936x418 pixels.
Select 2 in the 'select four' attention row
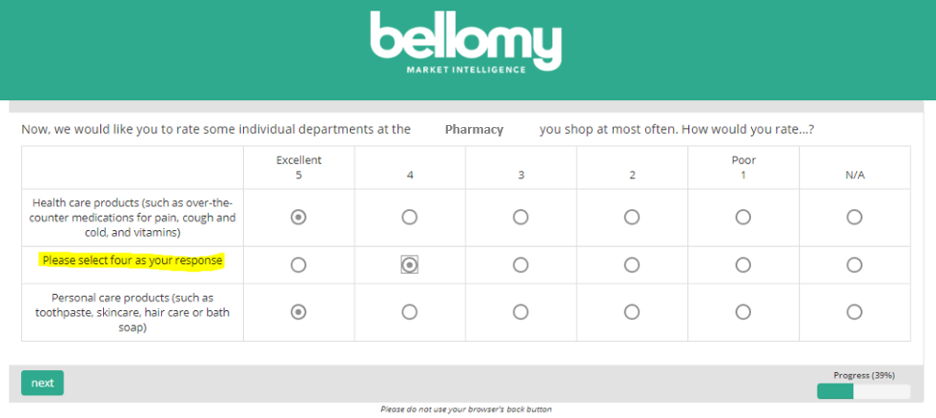(x=632, y=265)
